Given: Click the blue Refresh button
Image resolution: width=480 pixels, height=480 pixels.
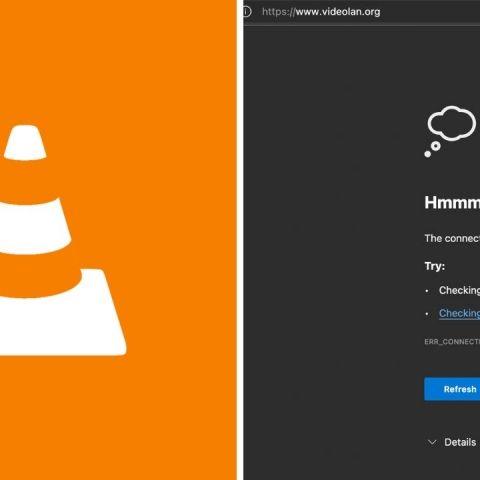Looking at the screenshot, I should [x=452, y=389].
